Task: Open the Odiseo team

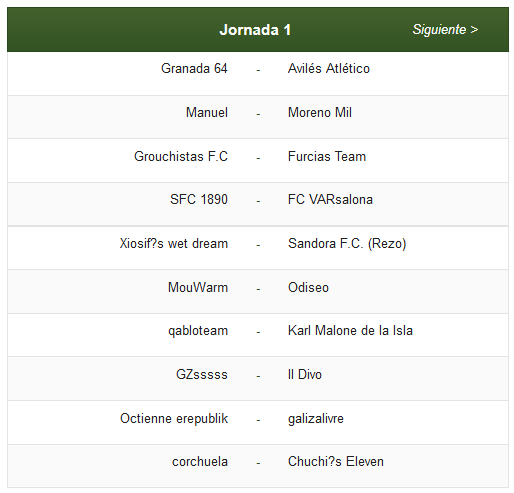Action: (x=308, y=287)
